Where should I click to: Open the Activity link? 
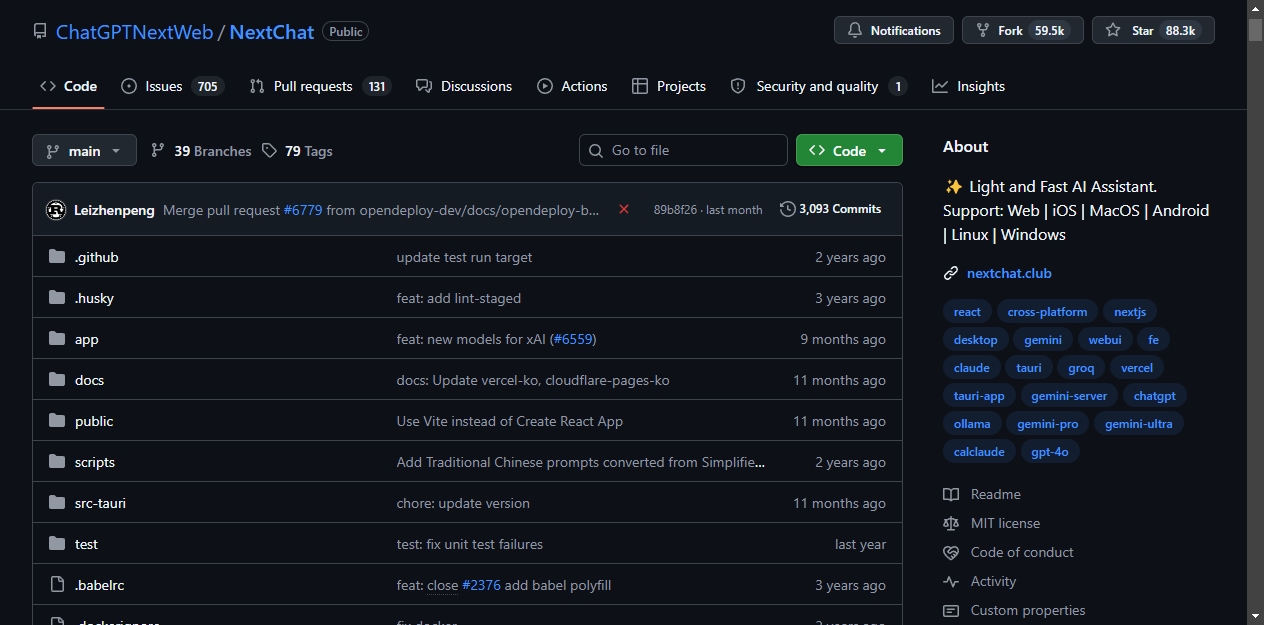click(979, 581)
